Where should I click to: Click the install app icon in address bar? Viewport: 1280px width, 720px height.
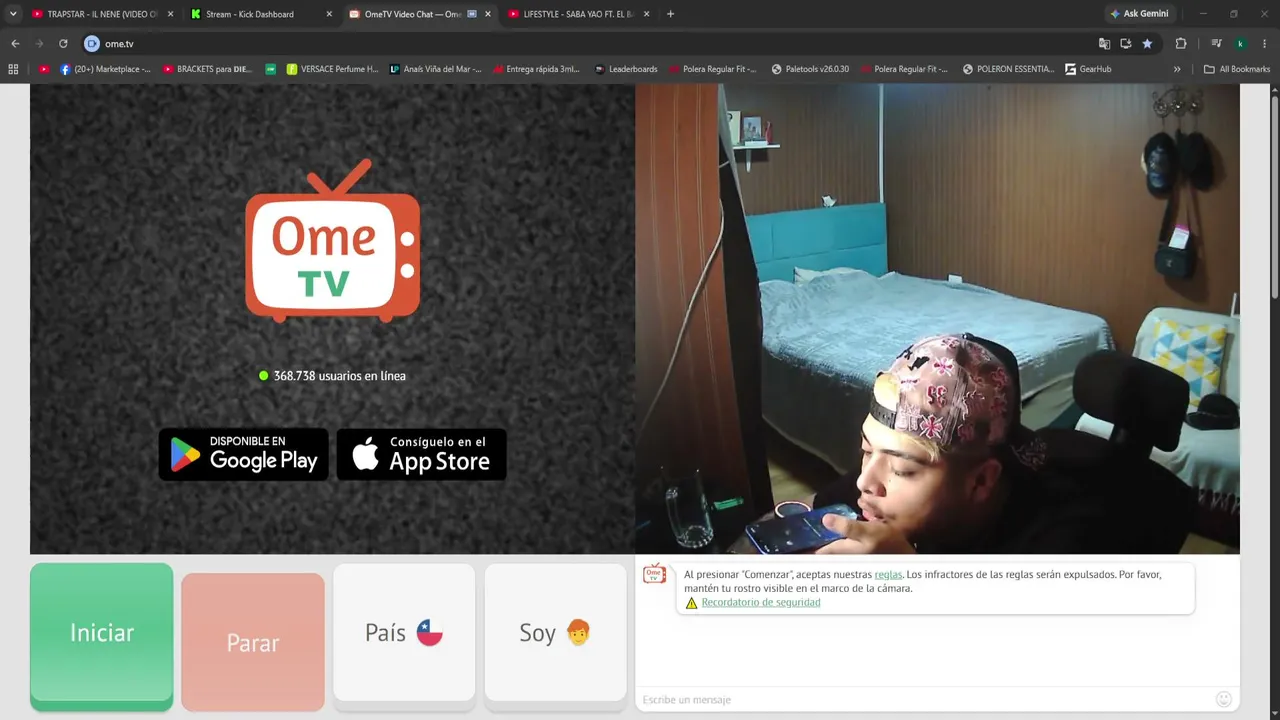(1126, 44)
